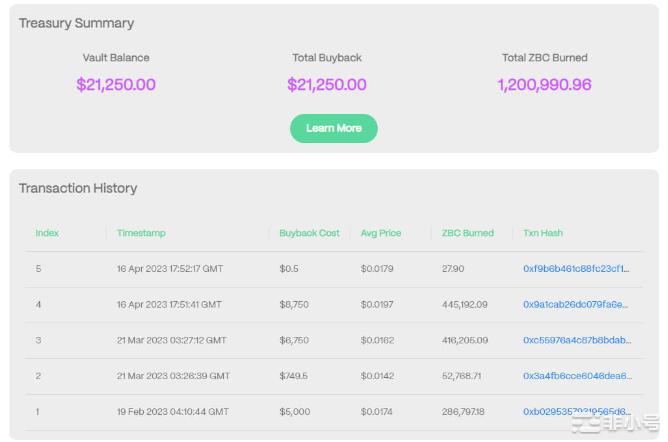Click the Index column header
The width and height of the screenshot is (668, 442).
tap(47, 233)
